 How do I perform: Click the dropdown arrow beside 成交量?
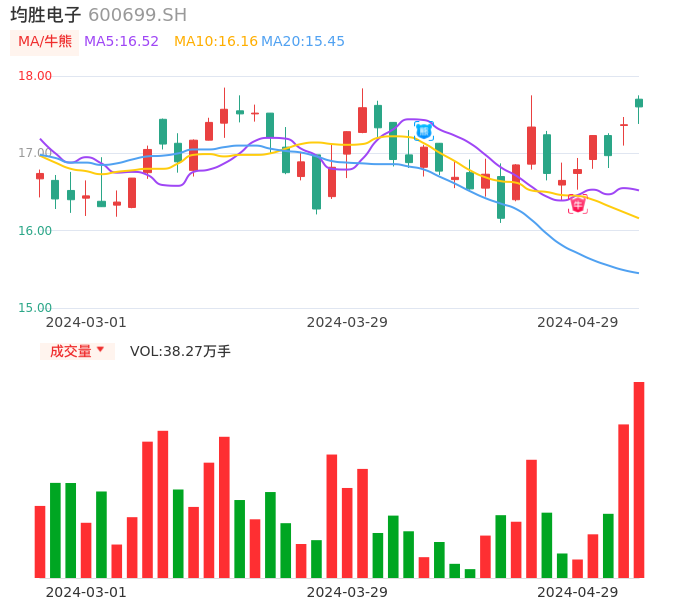(100, 350)
